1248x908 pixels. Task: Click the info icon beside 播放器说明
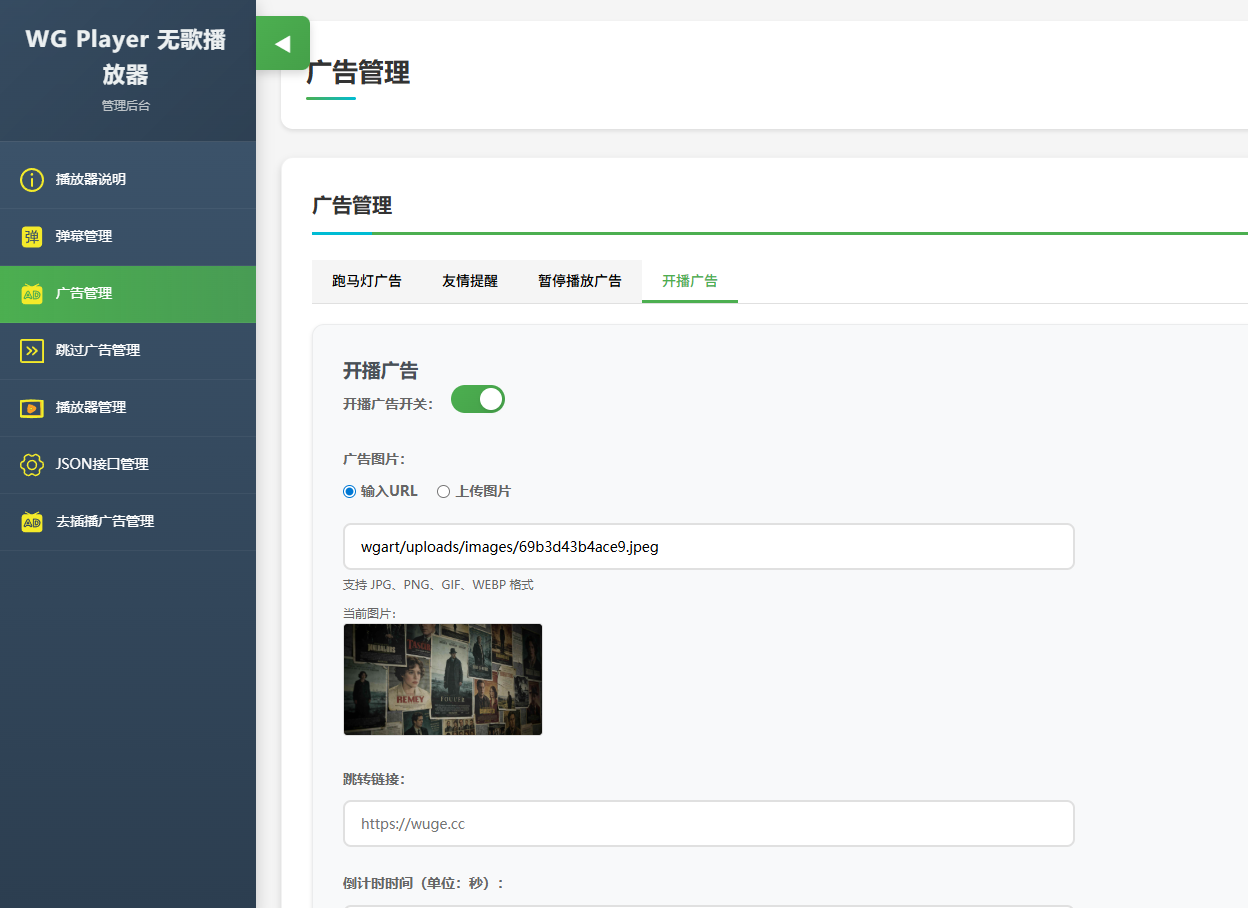pos(32,180)
